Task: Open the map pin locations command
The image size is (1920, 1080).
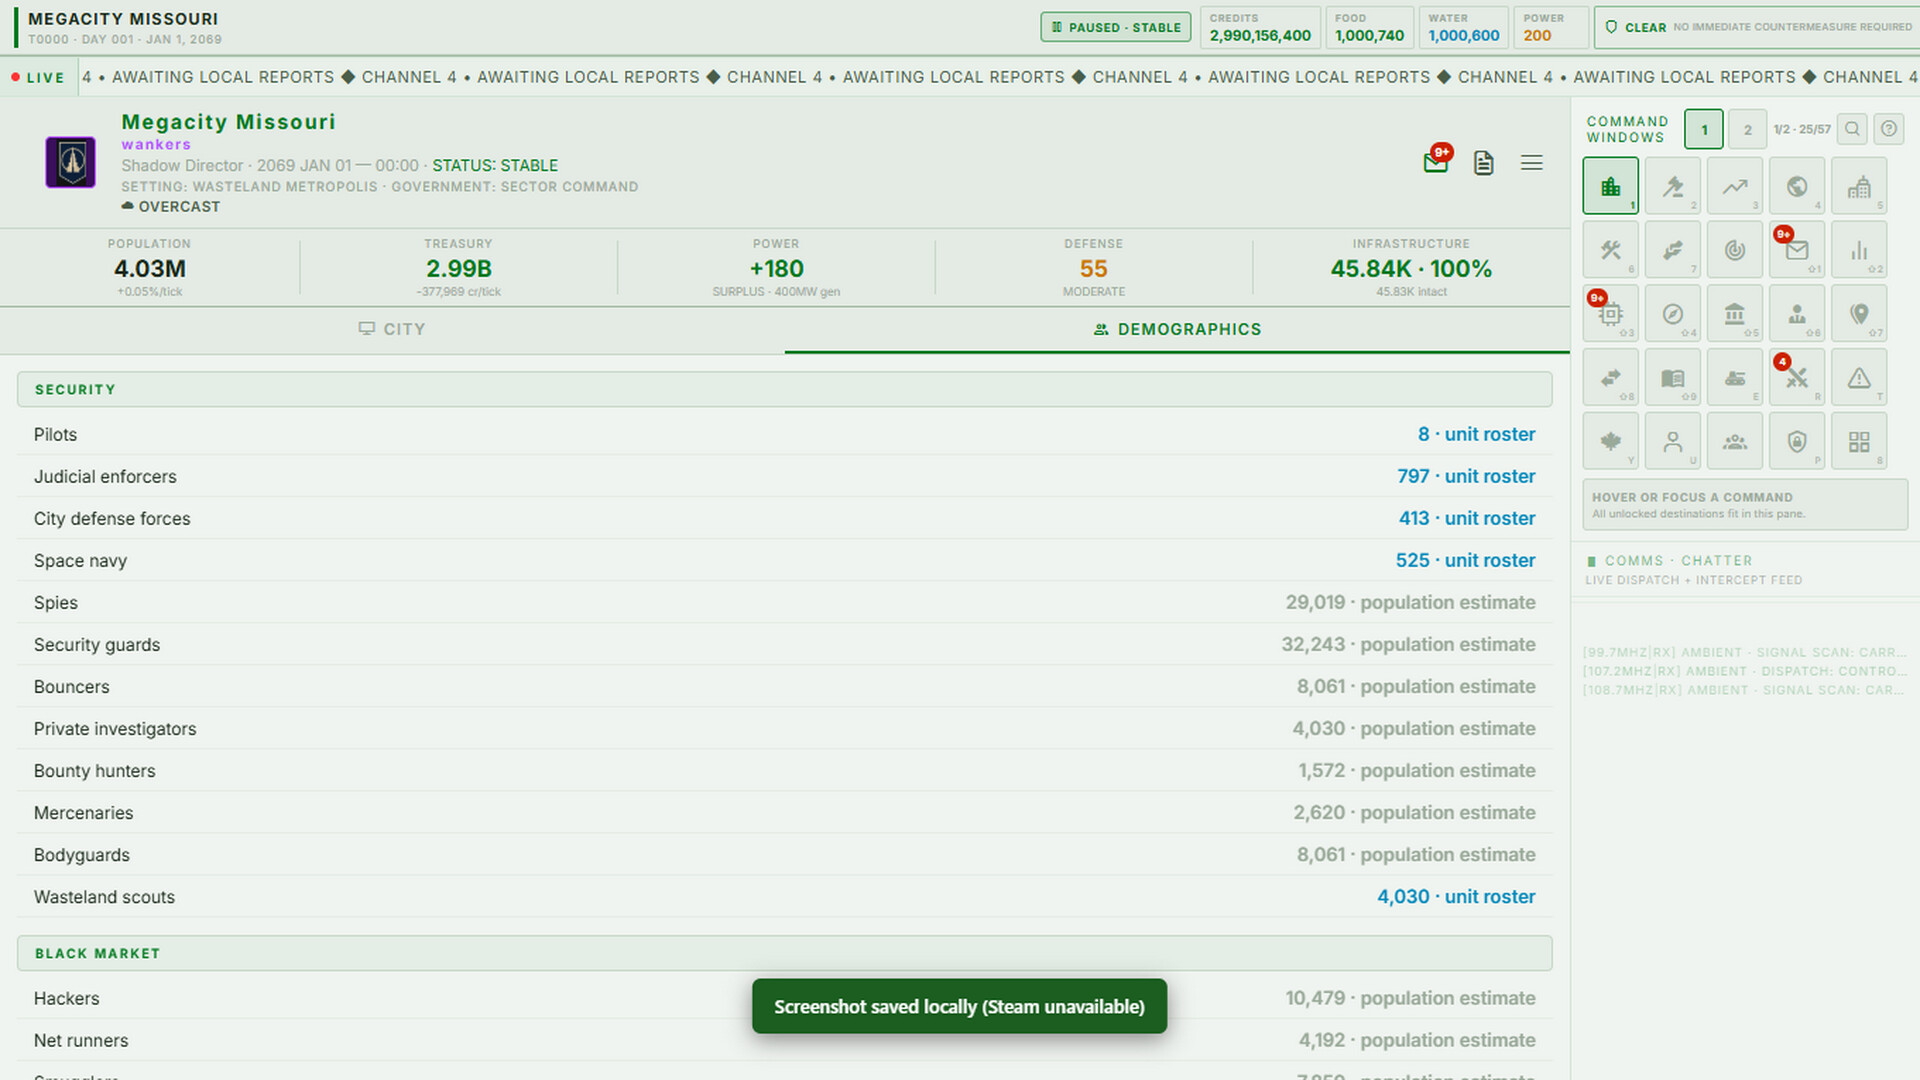Action: [x=1858, y=314]
